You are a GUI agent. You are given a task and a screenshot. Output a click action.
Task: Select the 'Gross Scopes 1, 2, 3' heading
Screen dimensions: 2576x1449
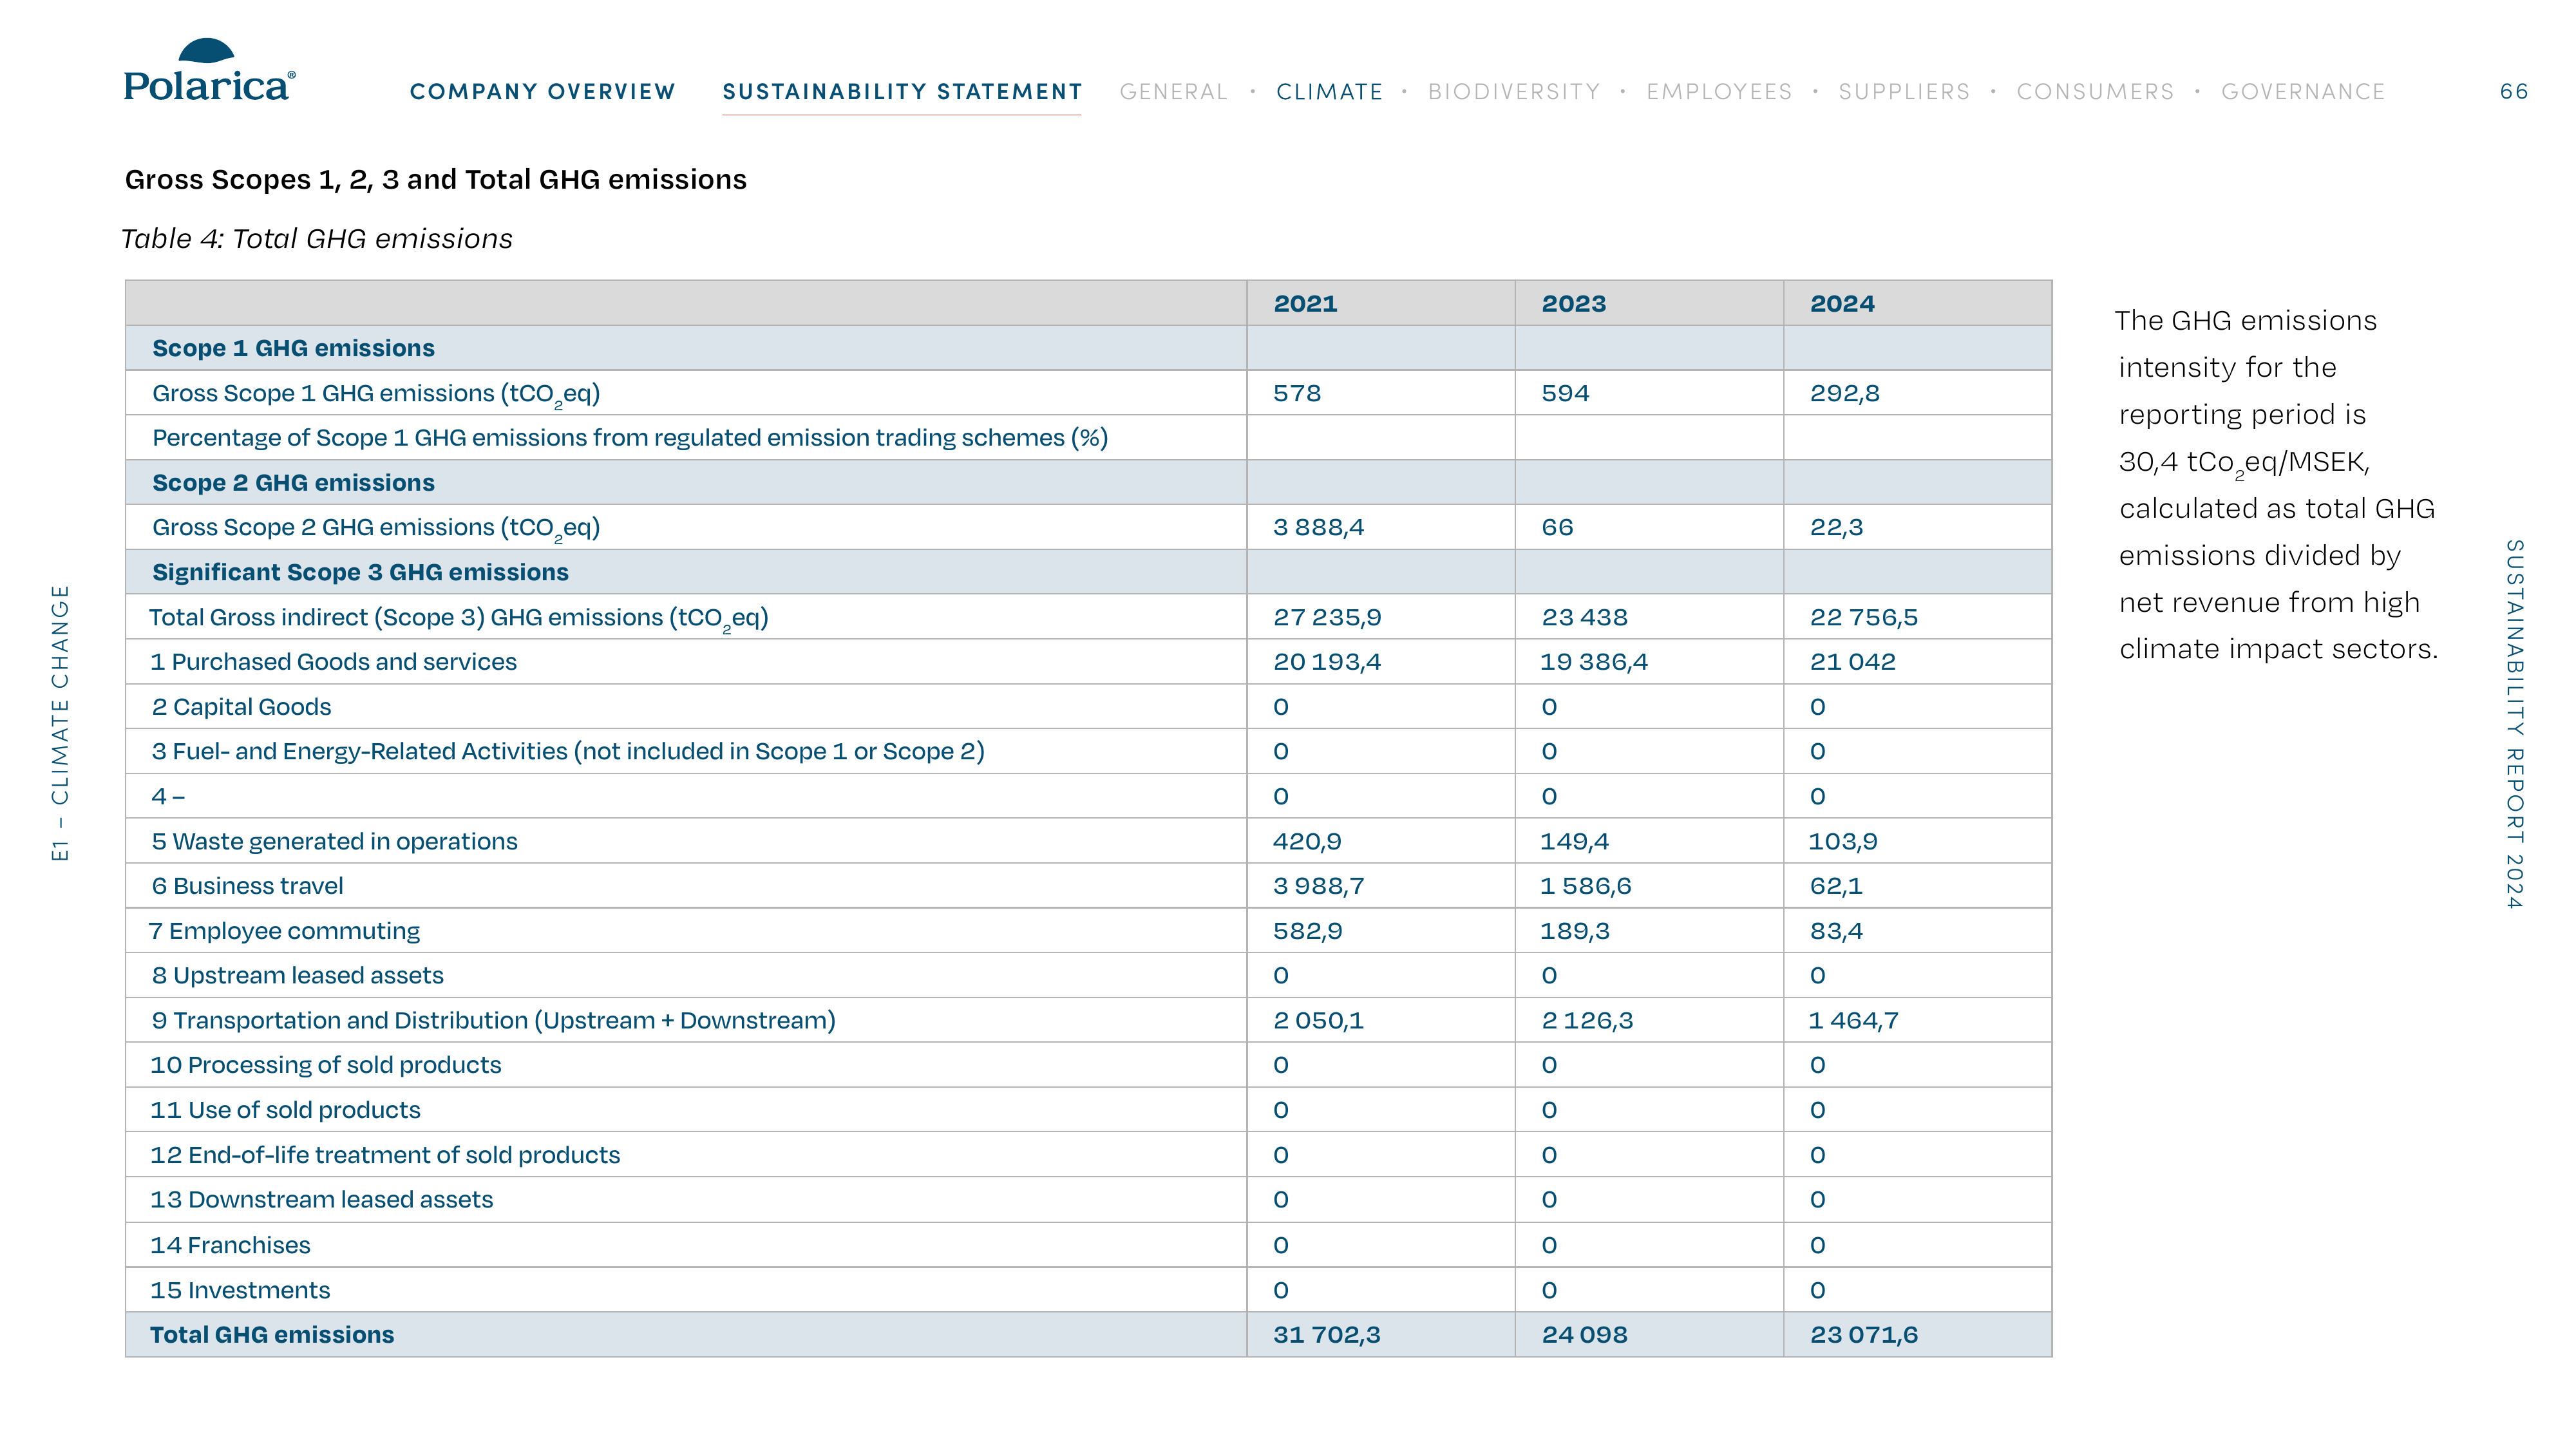[435, 179]
